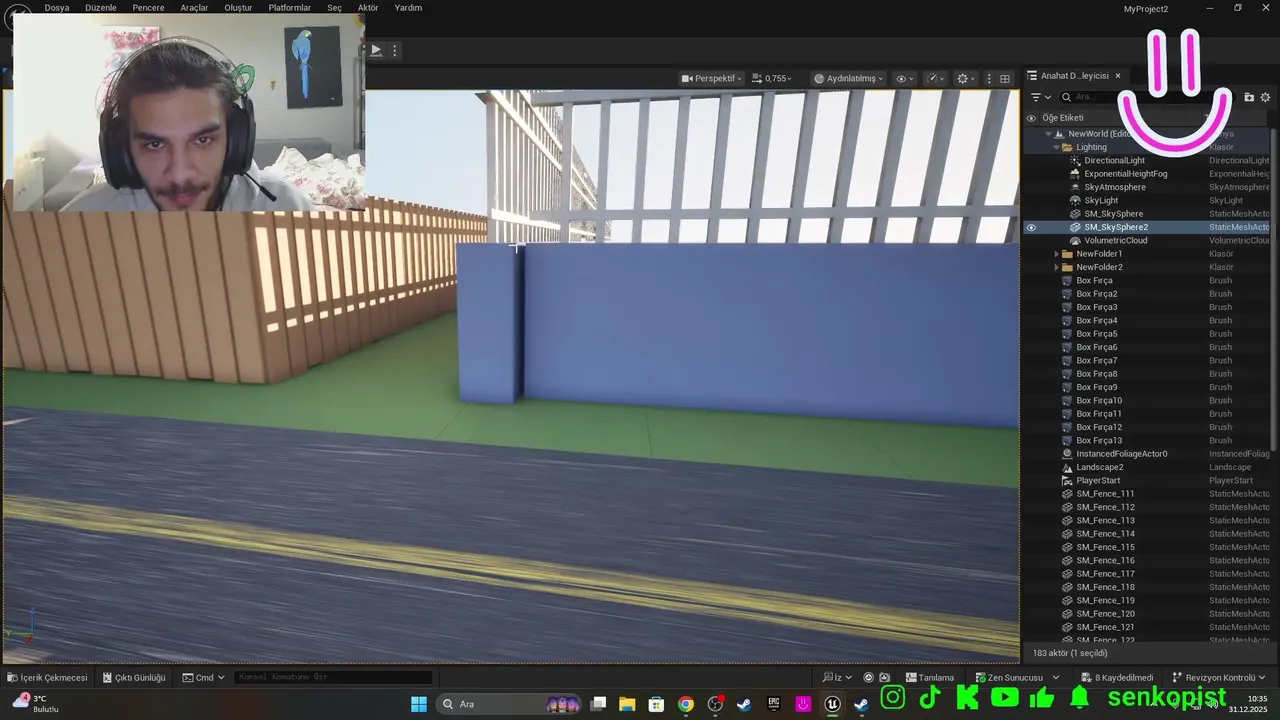Click the Tanılama button in status bar
This screenshot has width=1280, height=720.
coord(929,677)
